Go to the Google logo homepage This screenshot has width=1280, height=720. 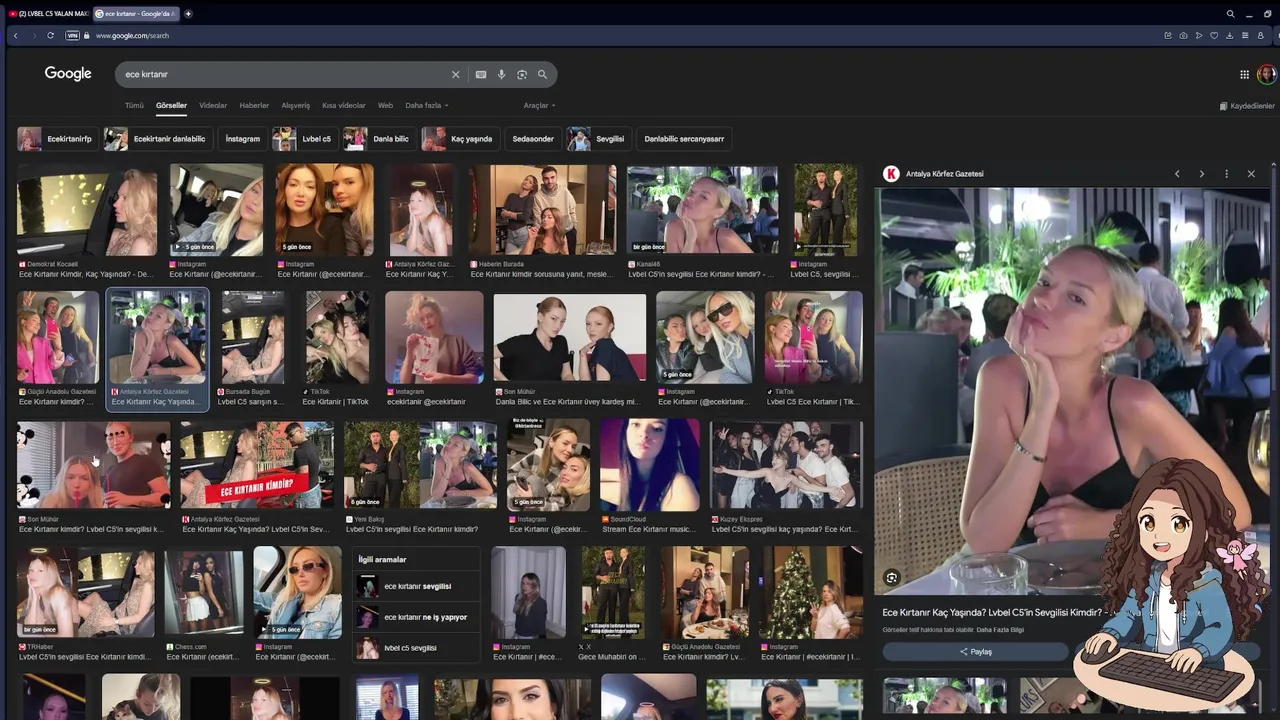click(68, 74)
